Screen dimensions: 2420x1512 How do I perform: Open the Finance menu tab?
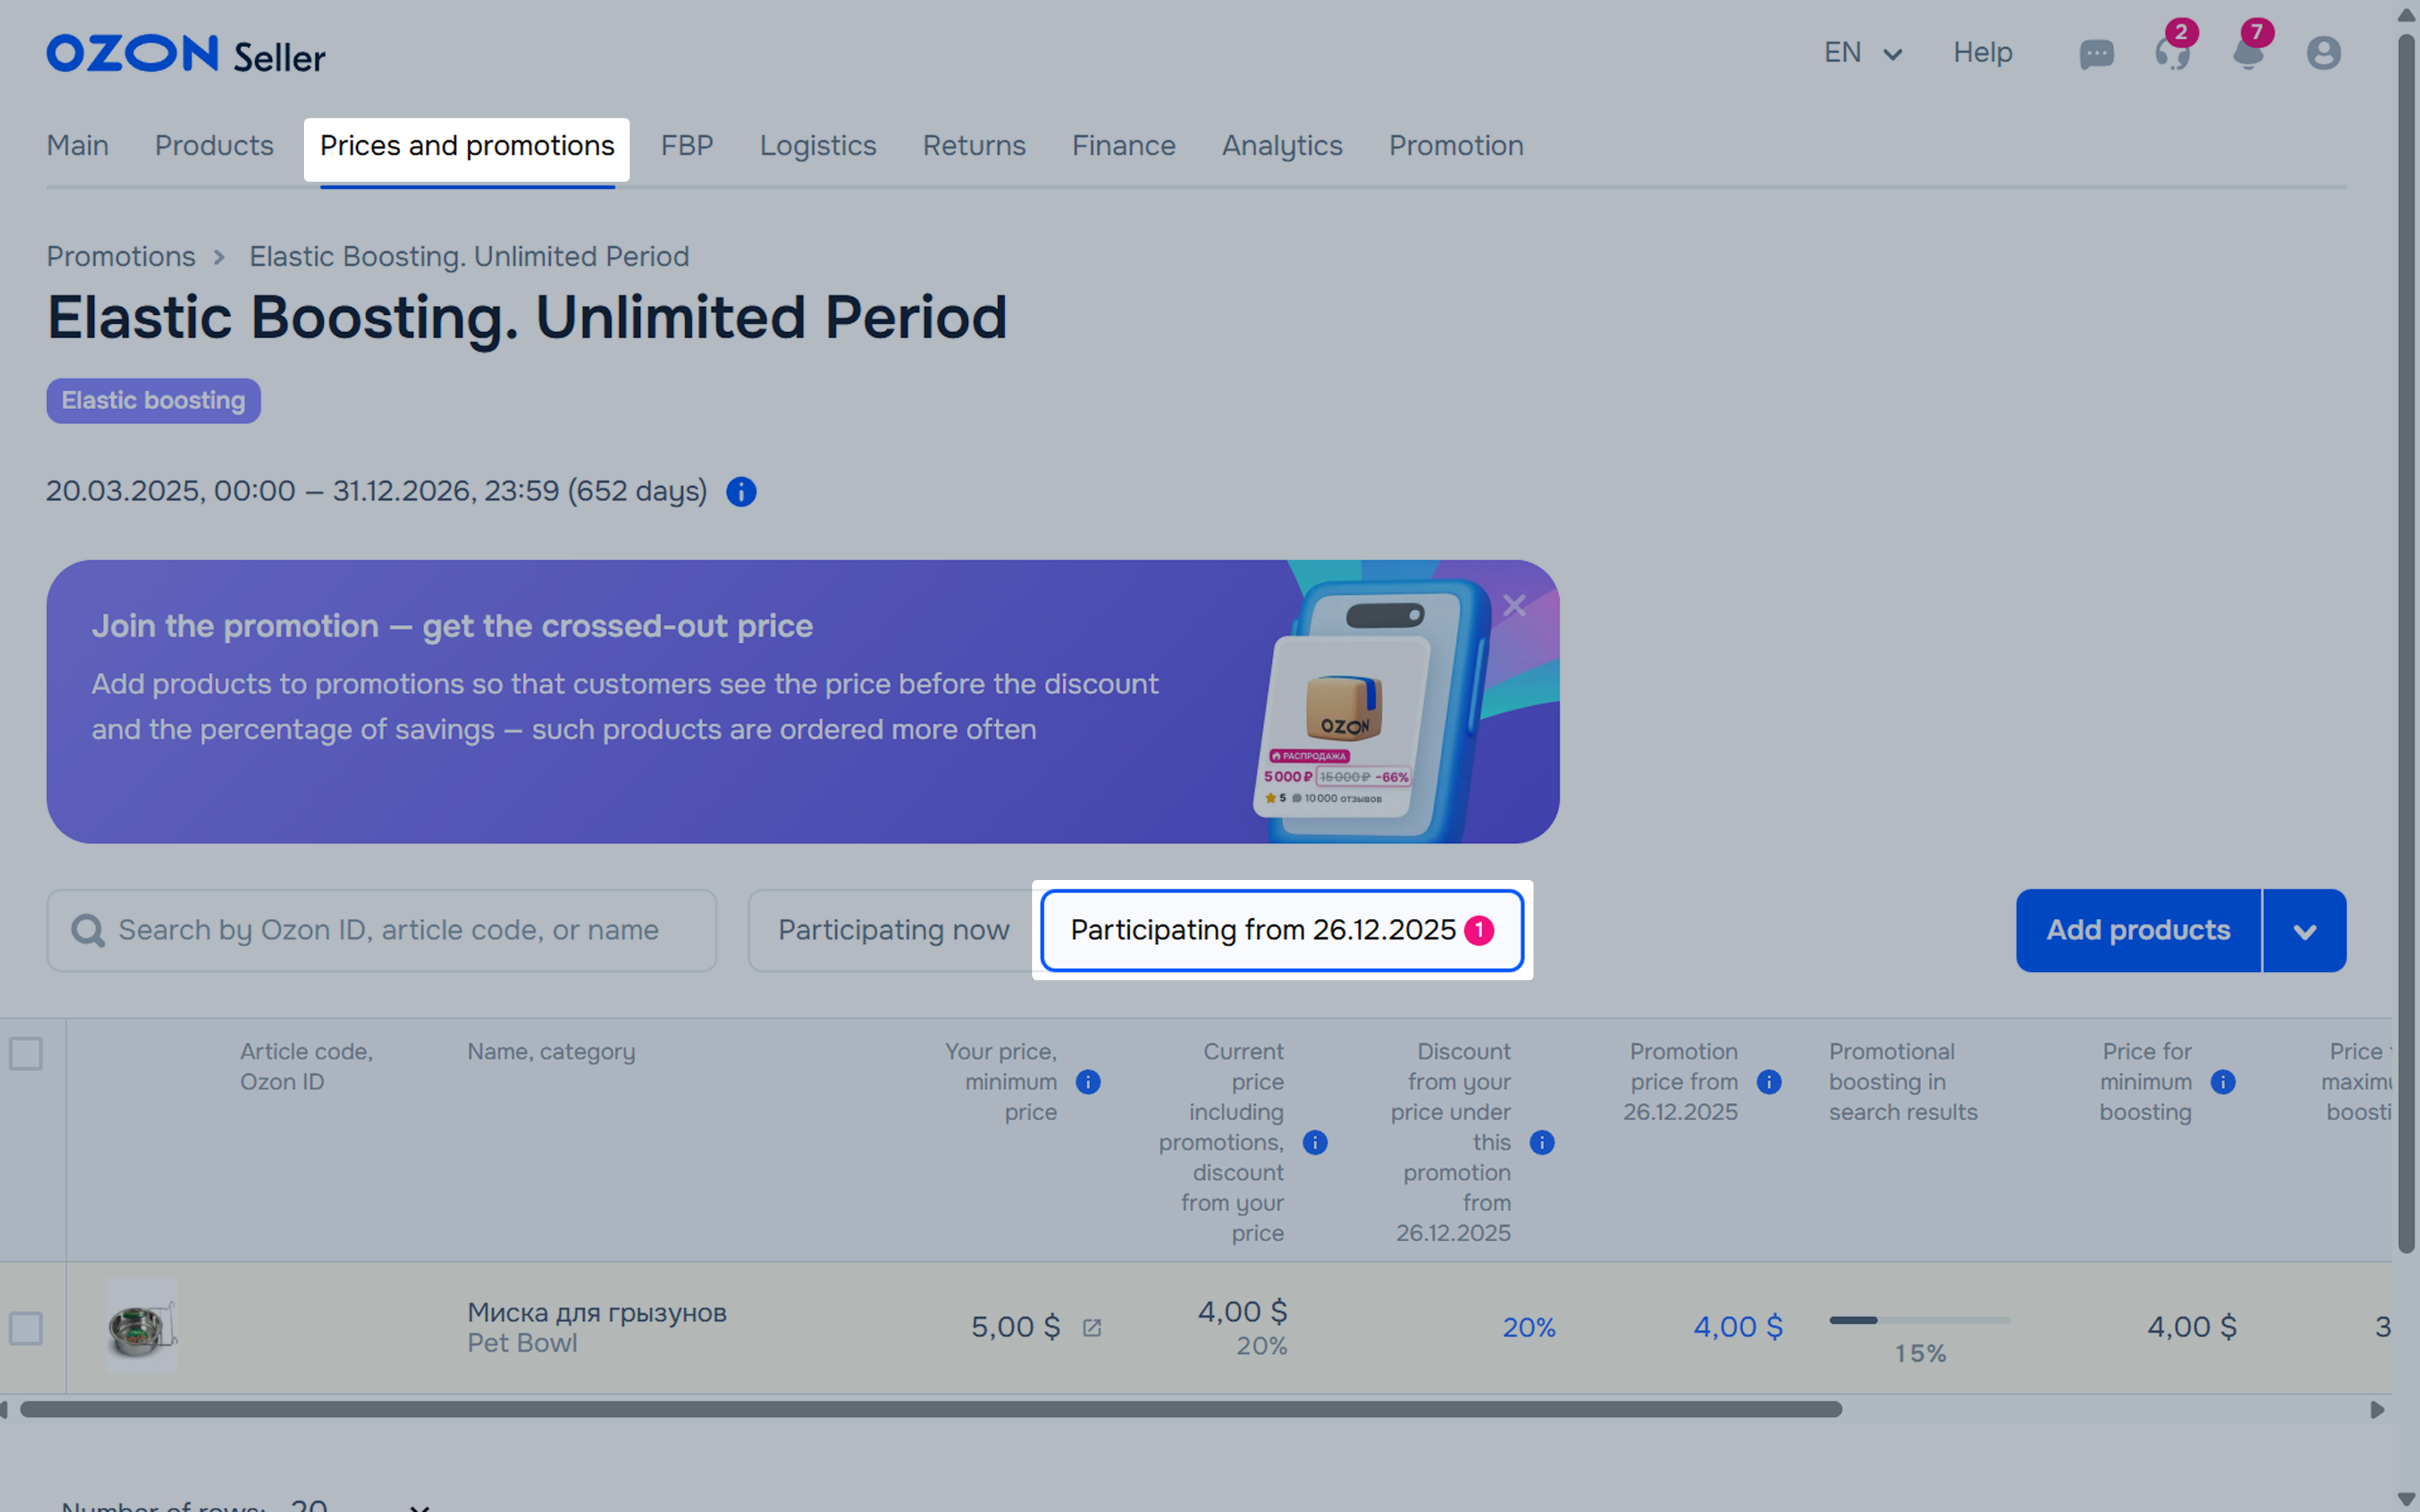coord(1123,146)
